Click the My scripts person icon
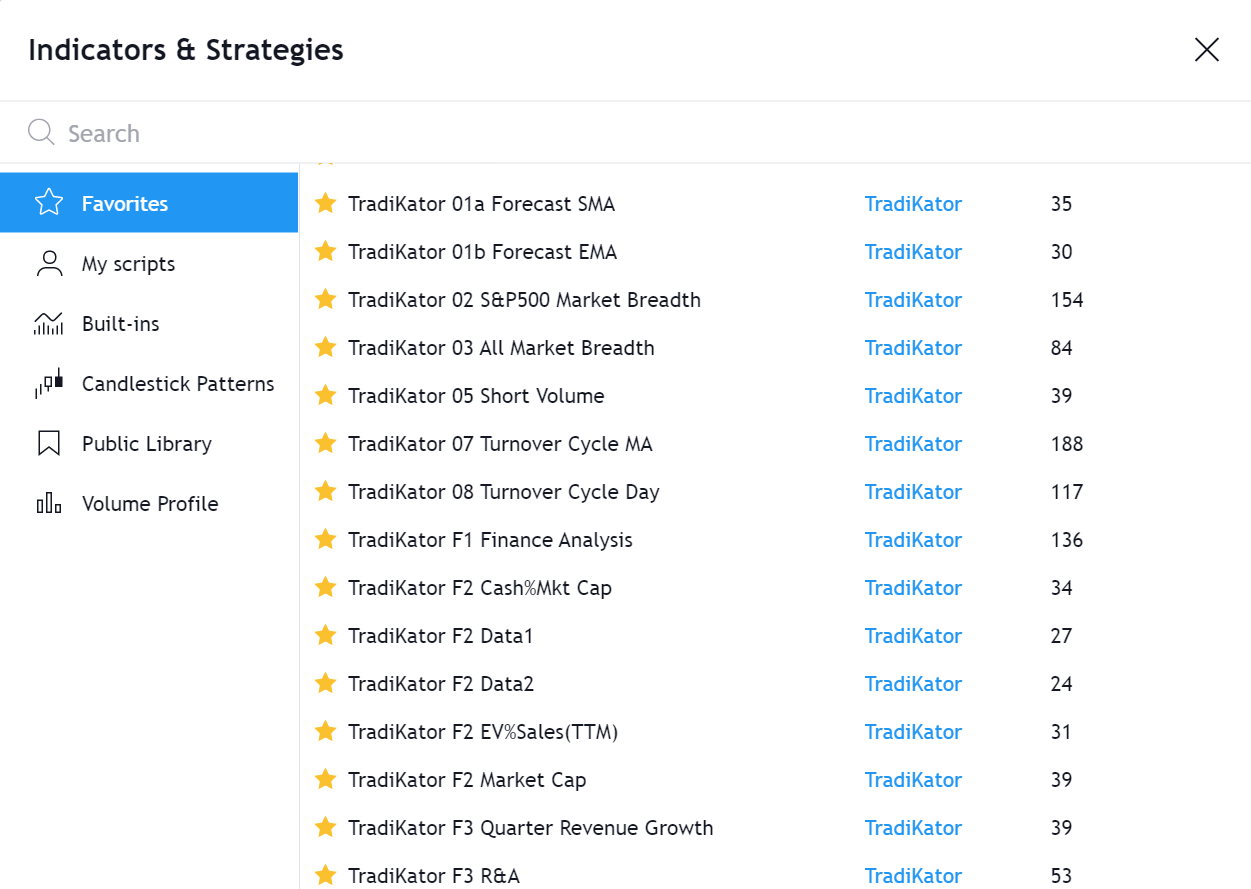This screenshot has width=1251, height=889. click(48, 263)
